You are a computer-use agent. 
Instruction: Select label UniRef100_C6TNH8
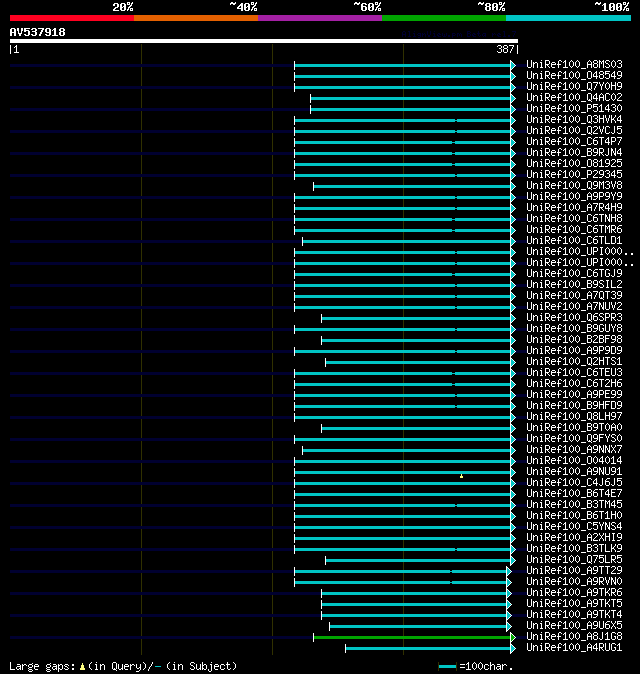[x=574, y=218]
